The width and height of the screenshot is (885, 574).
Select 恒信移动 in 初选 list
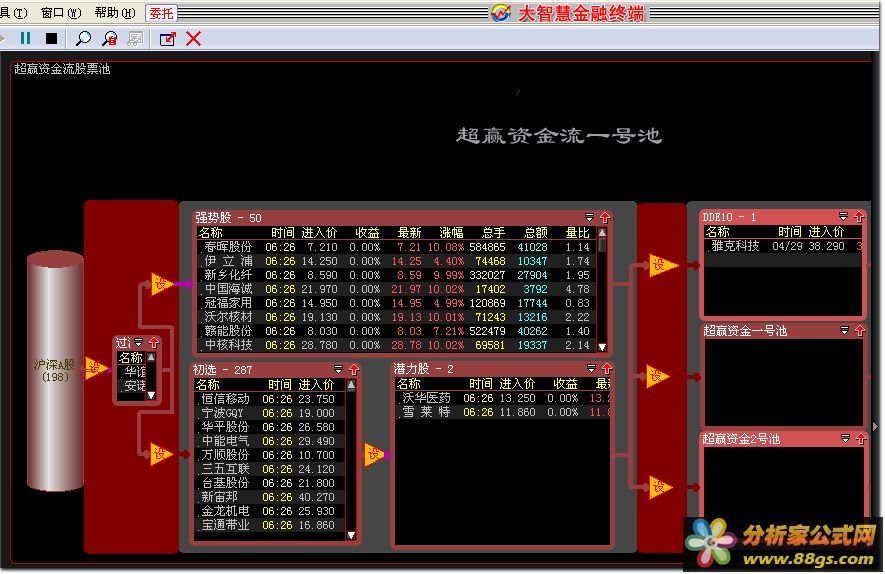[x=270, y=399]
